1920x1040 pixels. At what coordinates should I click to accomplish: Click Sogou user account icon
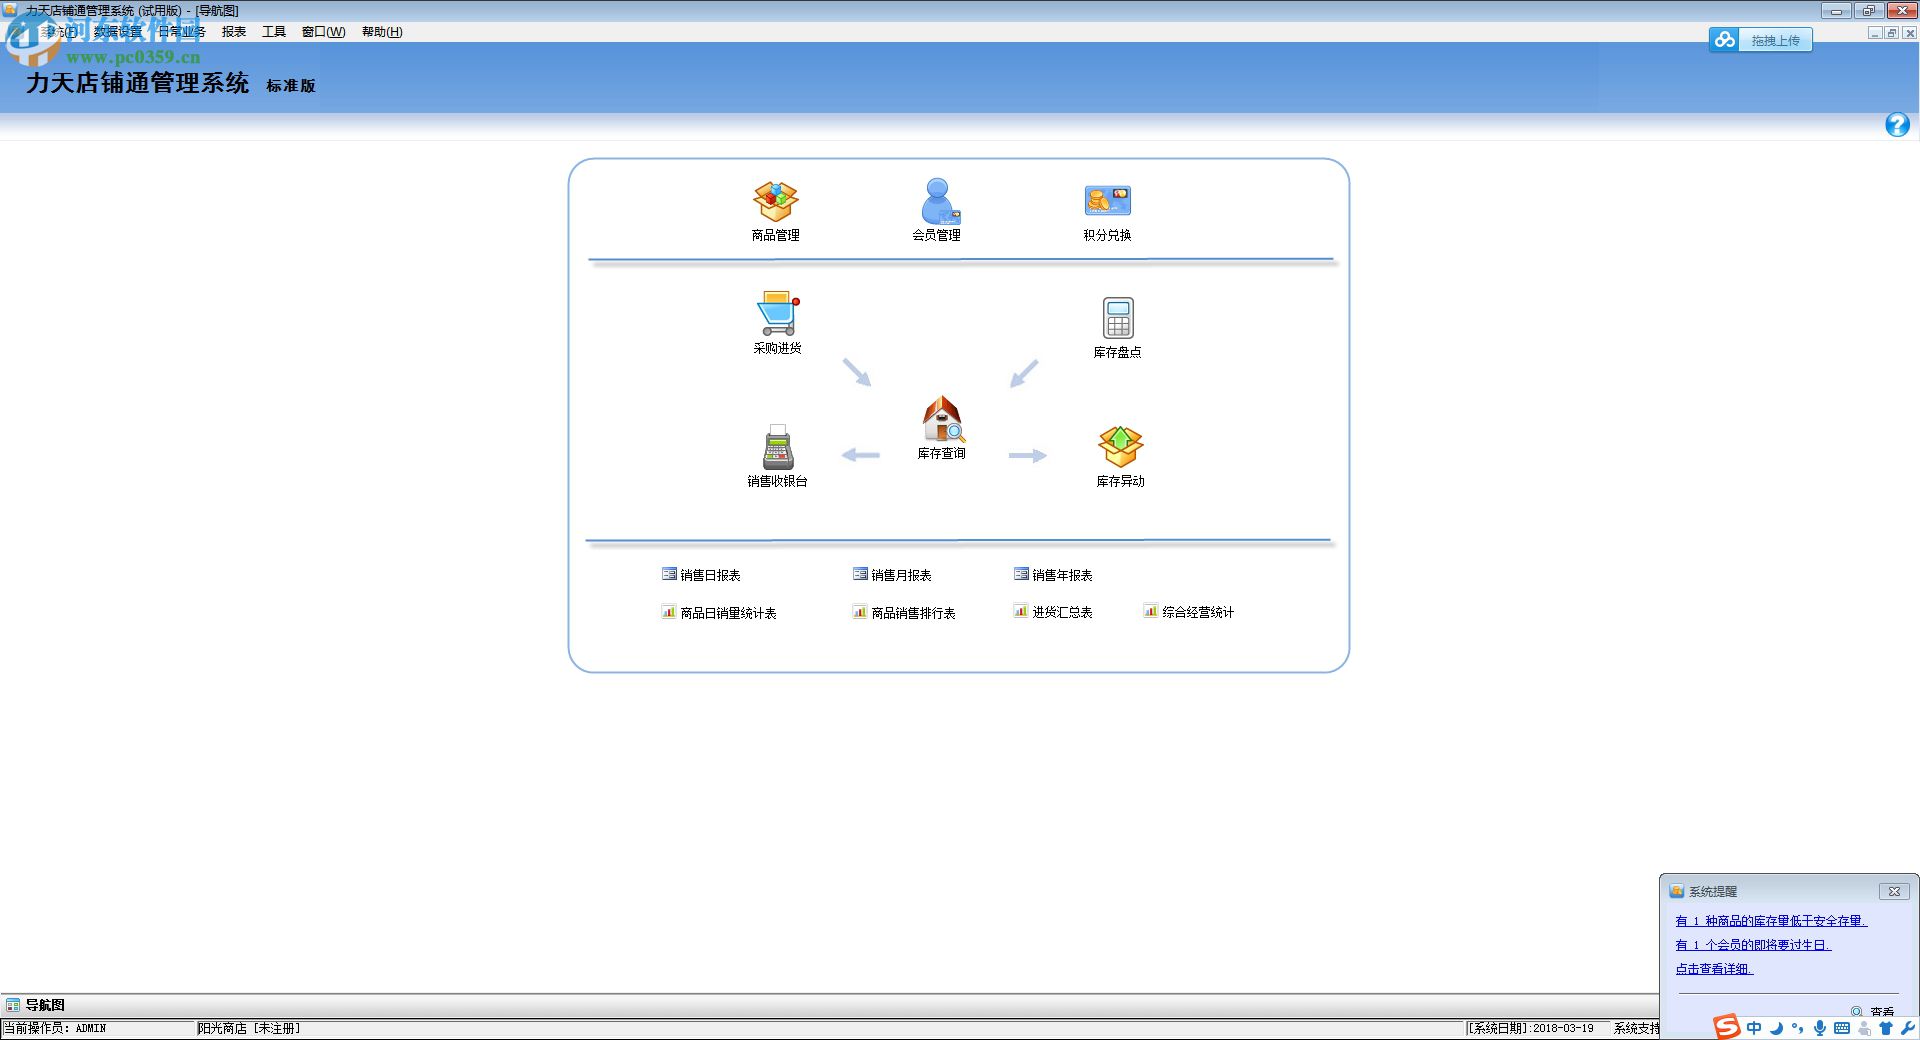[1864, 1028]
